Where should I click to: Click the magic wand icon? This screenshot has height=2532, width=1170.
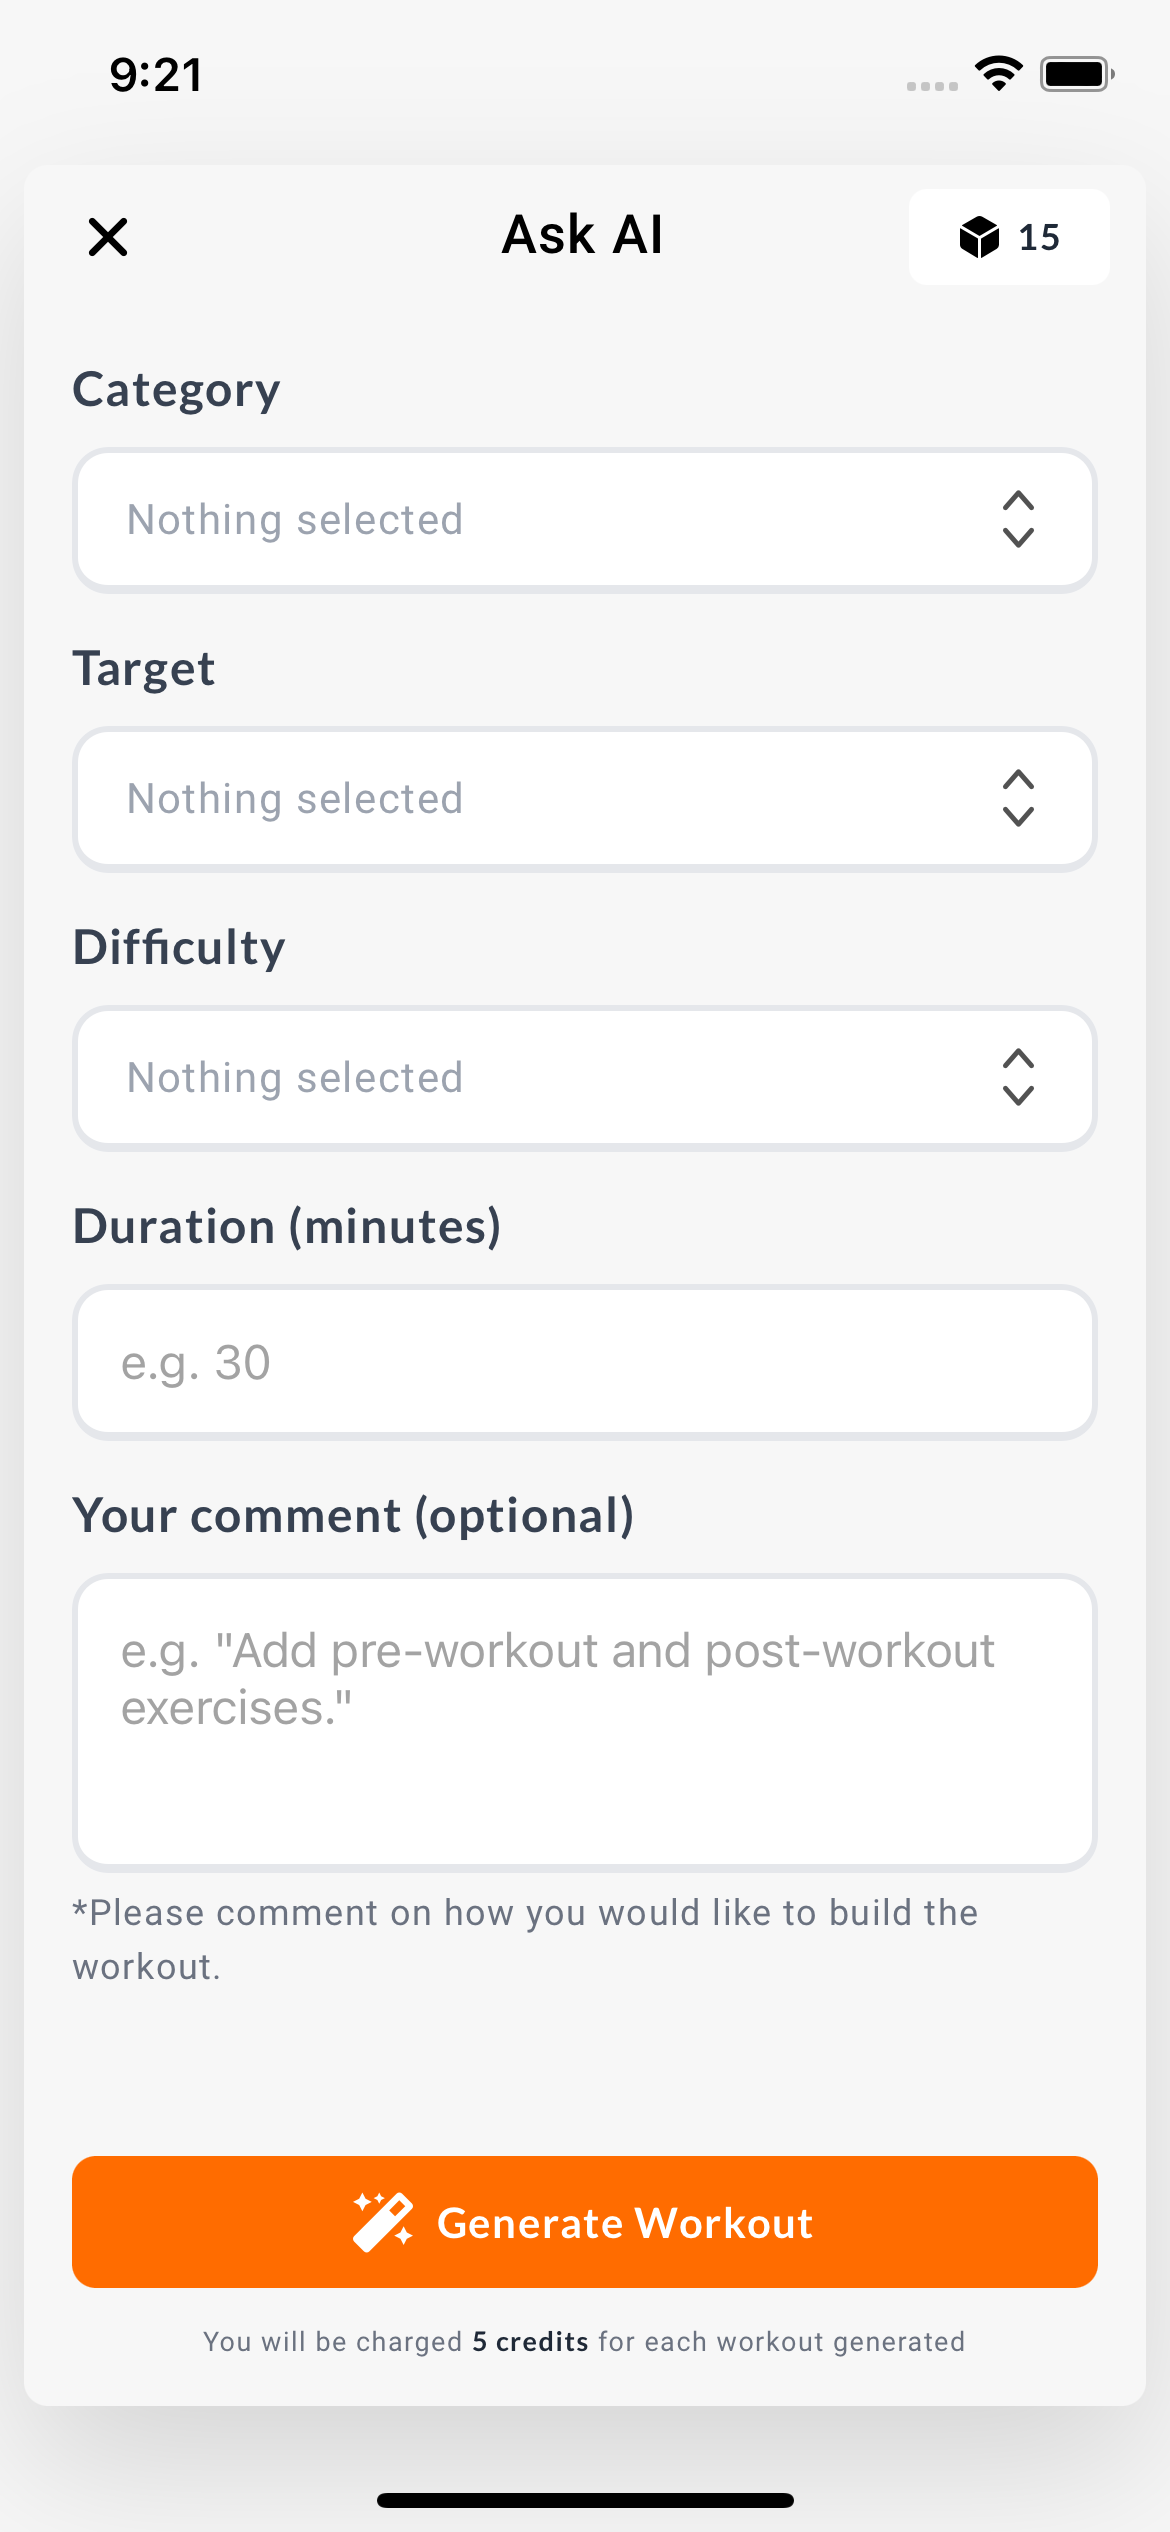pos(382,2222)
